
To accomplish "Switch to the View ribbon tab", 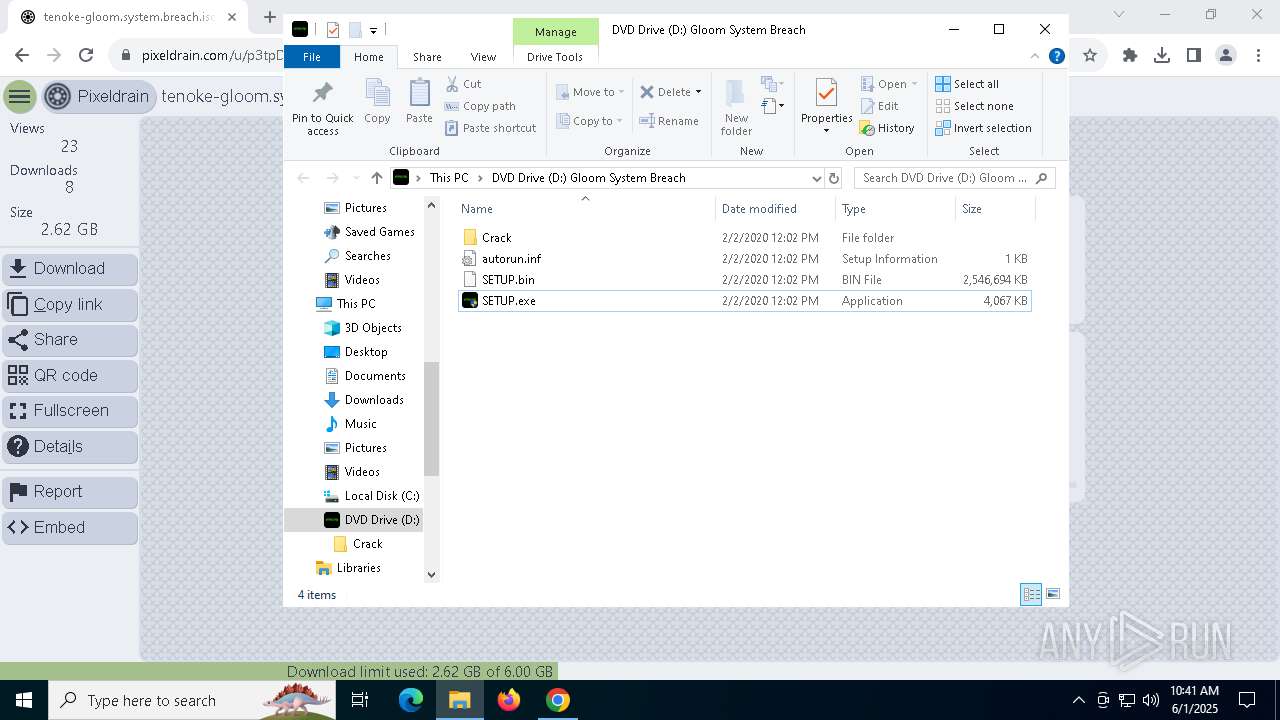I will pos(483,57).
